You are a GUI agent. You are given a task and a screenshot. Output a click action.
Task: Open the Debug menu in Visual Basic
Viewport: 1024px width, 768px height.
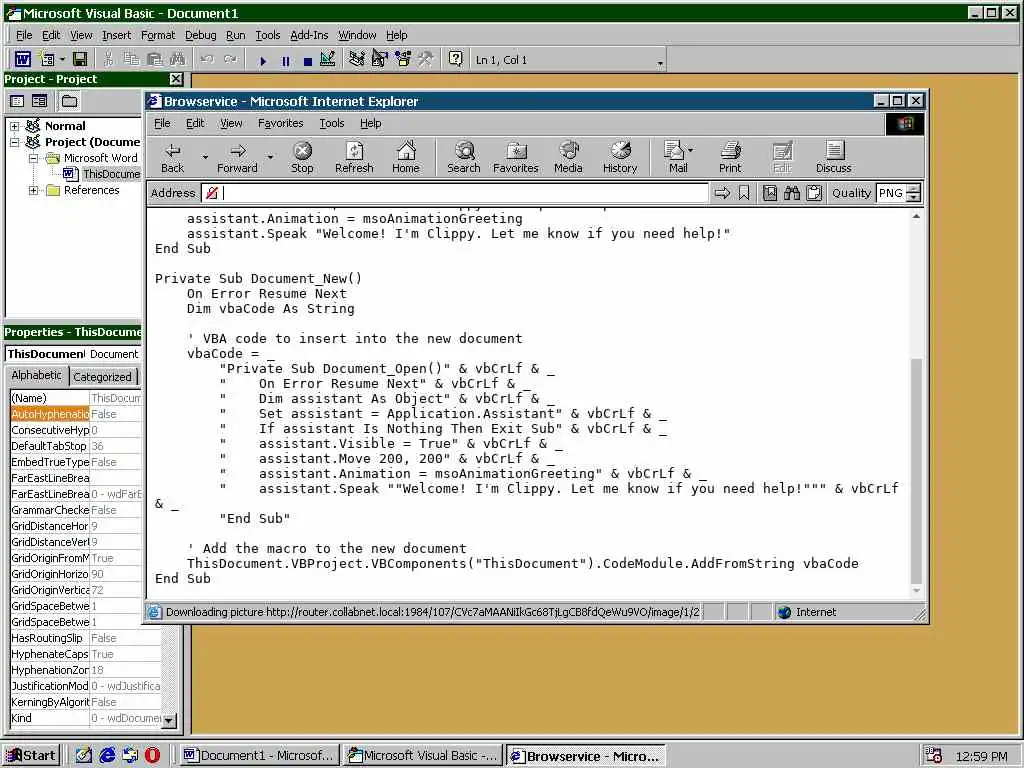[200, 35]
